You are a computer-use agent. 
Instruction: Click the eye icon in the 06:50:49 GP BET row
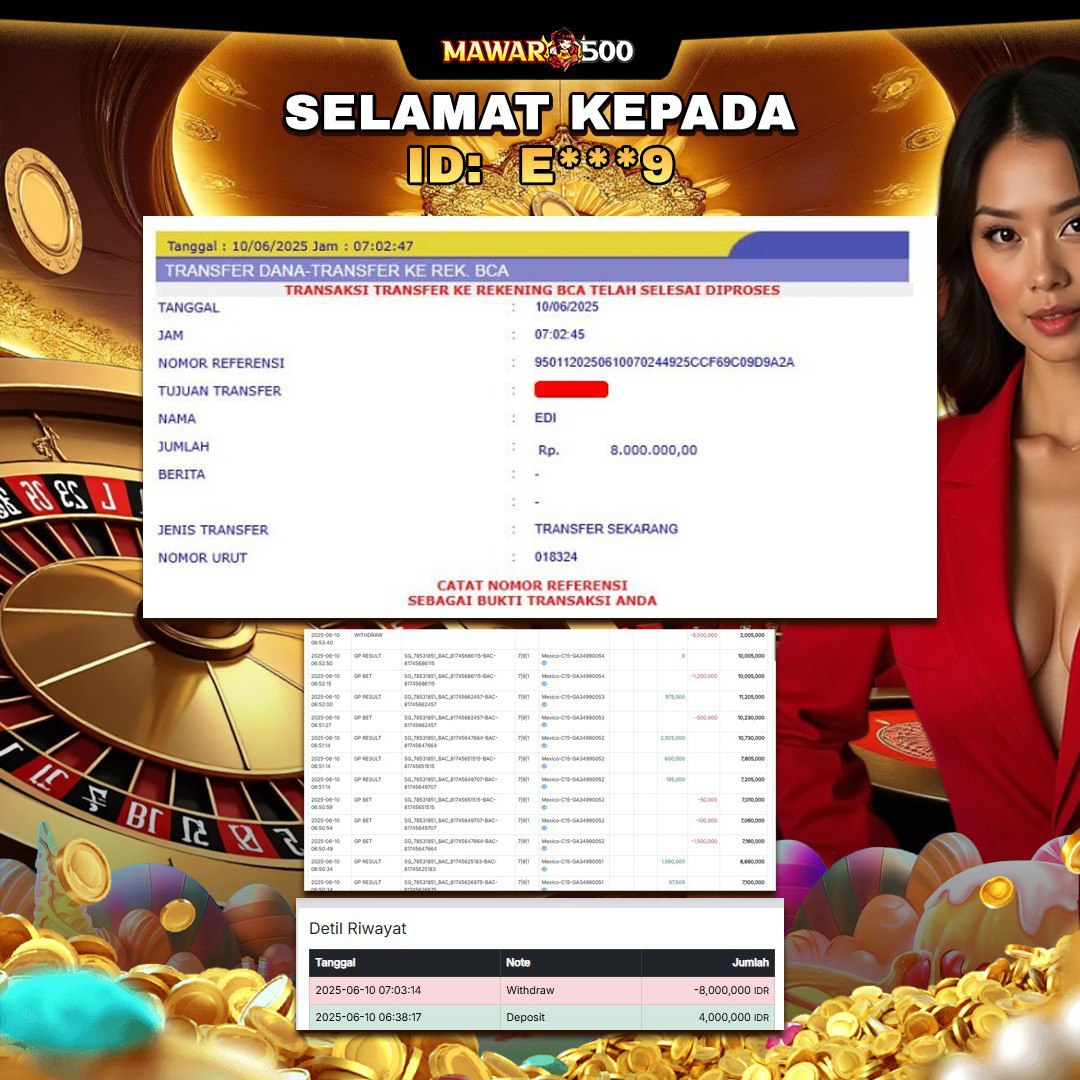click(544, 849)
